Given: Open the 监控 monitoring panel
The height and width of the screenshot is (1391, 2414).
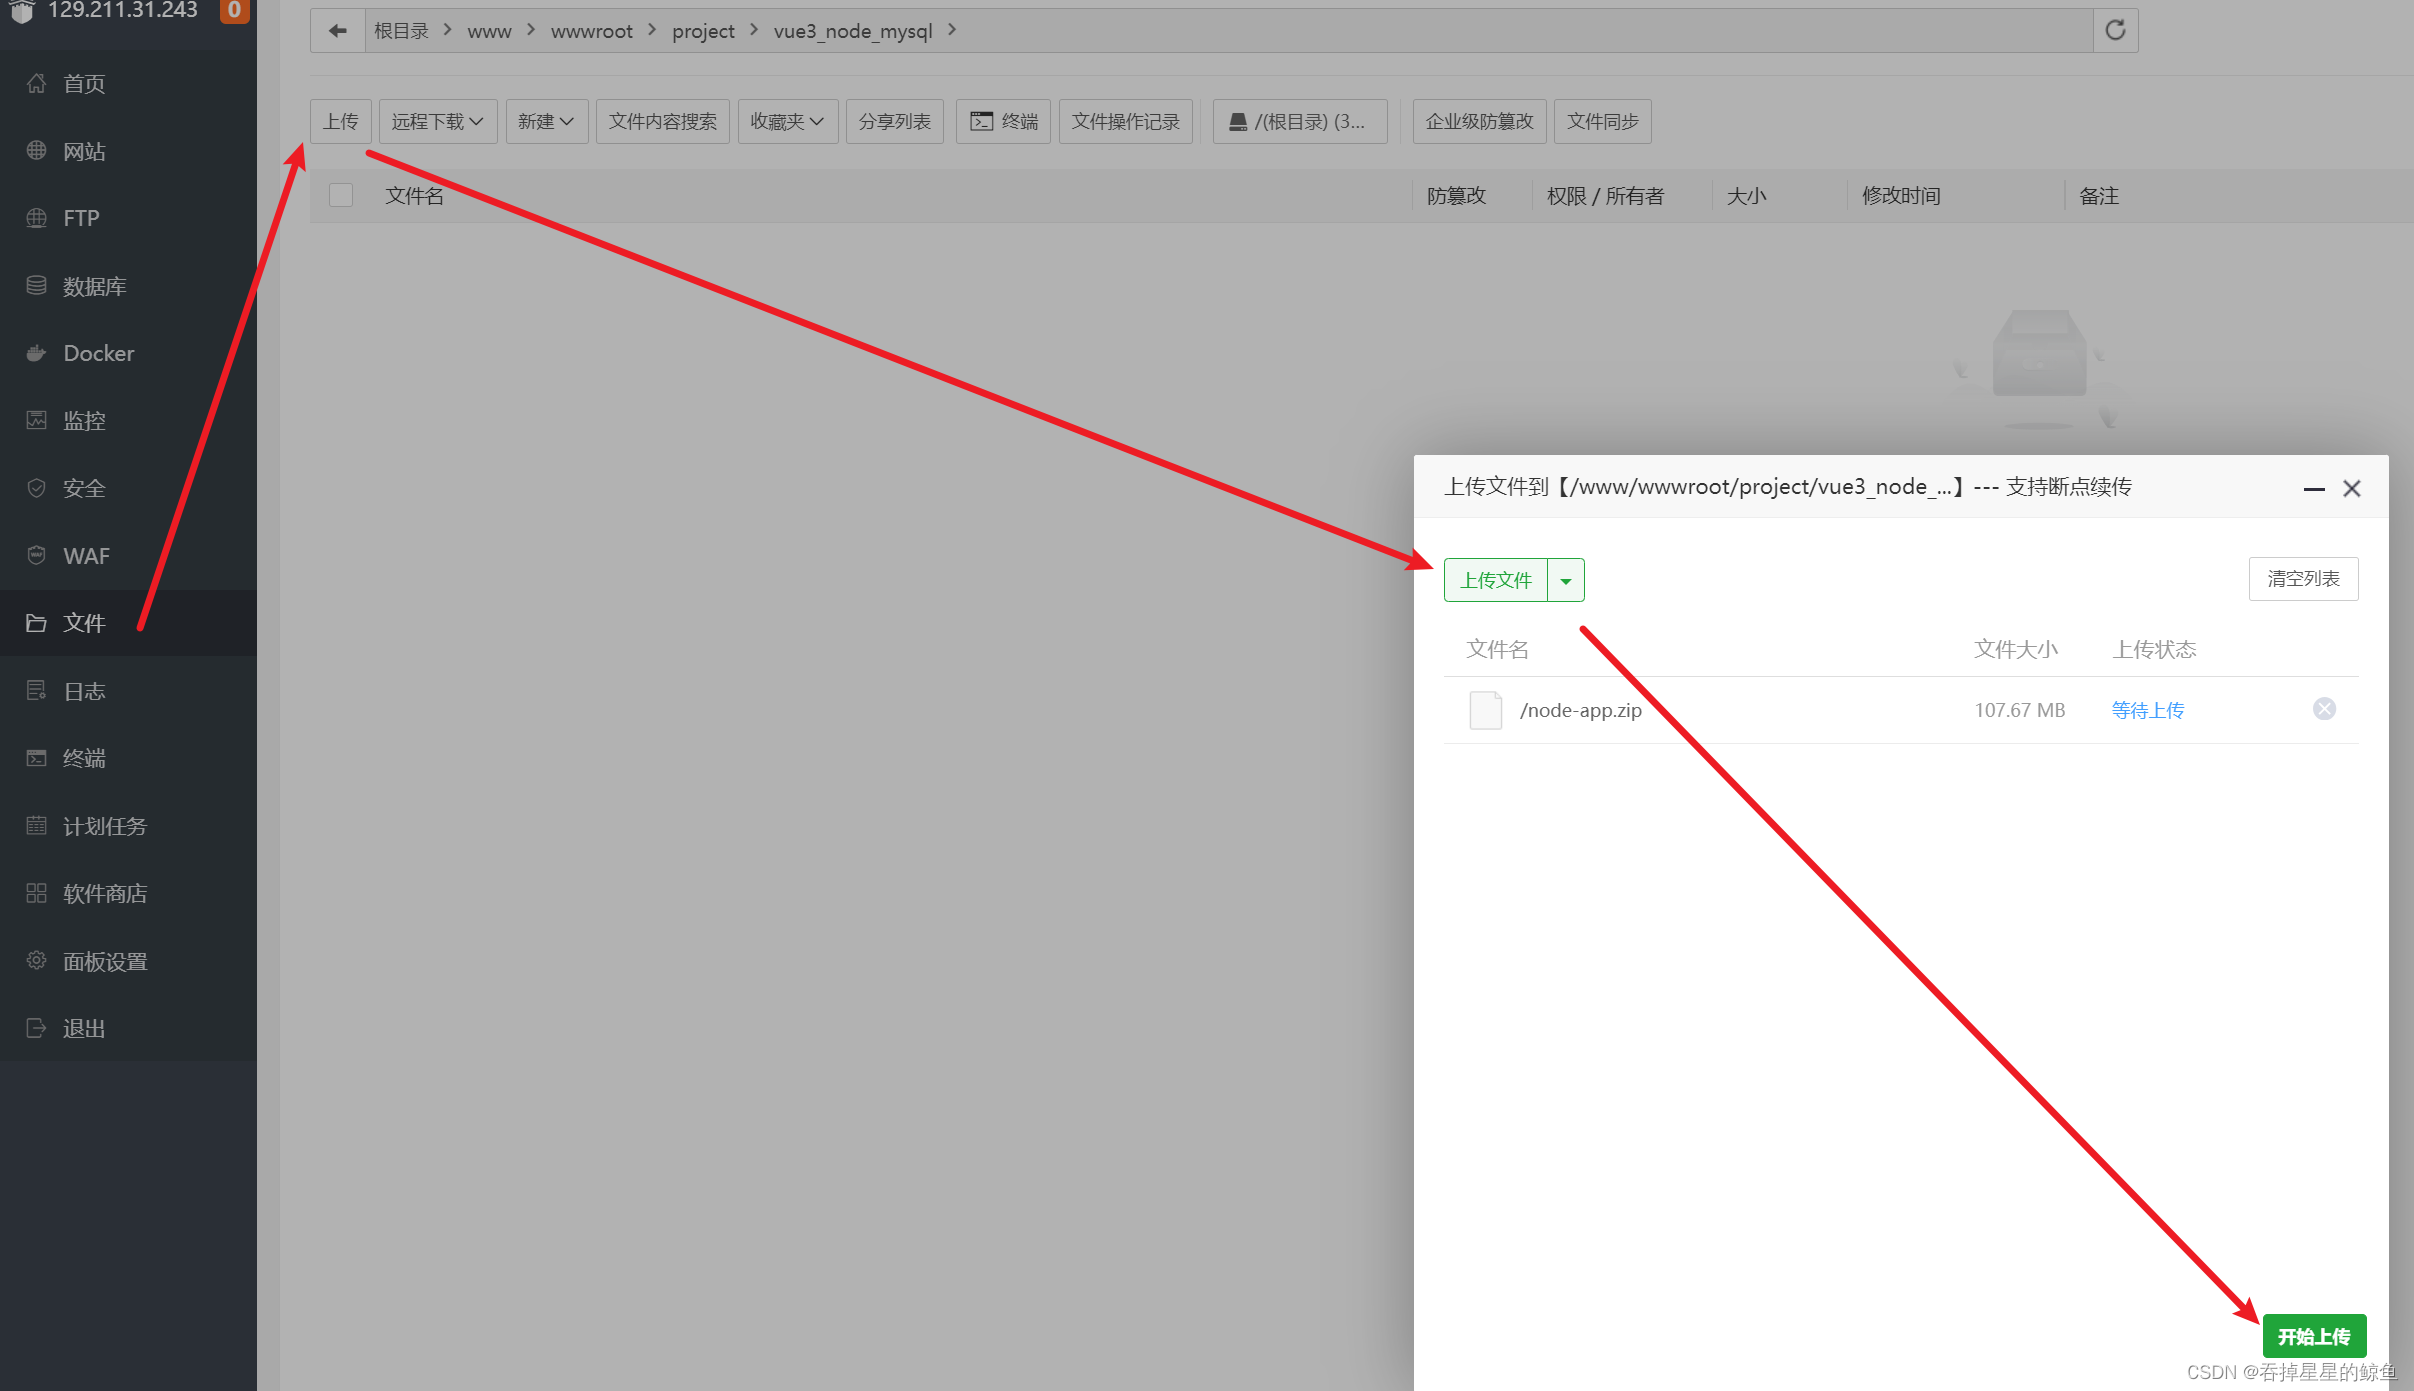Looking at the screenshot, I should click(x=84, y=420).
